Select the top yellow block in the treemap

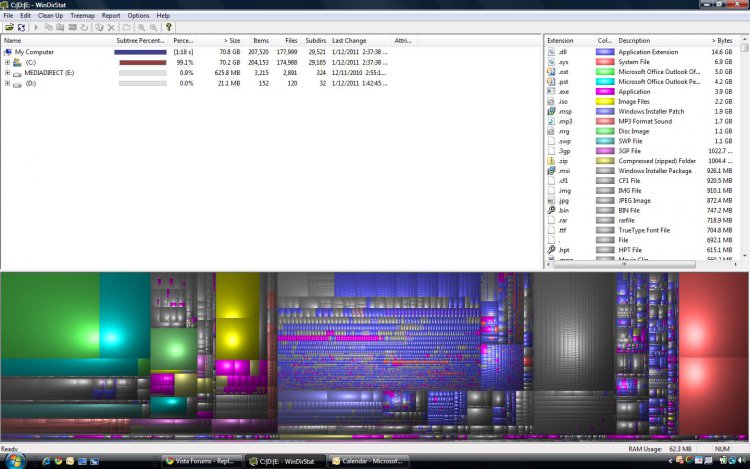pos(237,295)
